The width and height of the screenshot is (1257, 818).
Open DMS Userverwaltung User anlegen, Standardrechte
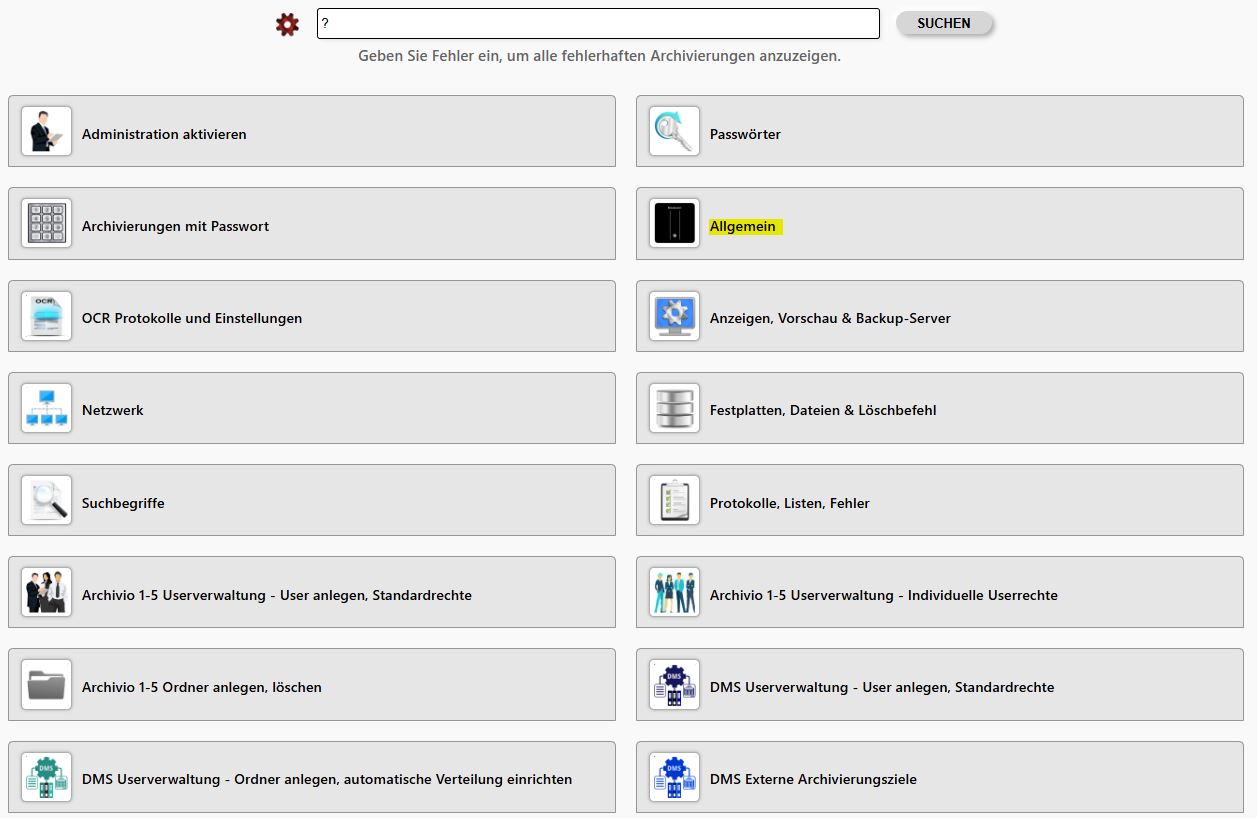(881, 687)
